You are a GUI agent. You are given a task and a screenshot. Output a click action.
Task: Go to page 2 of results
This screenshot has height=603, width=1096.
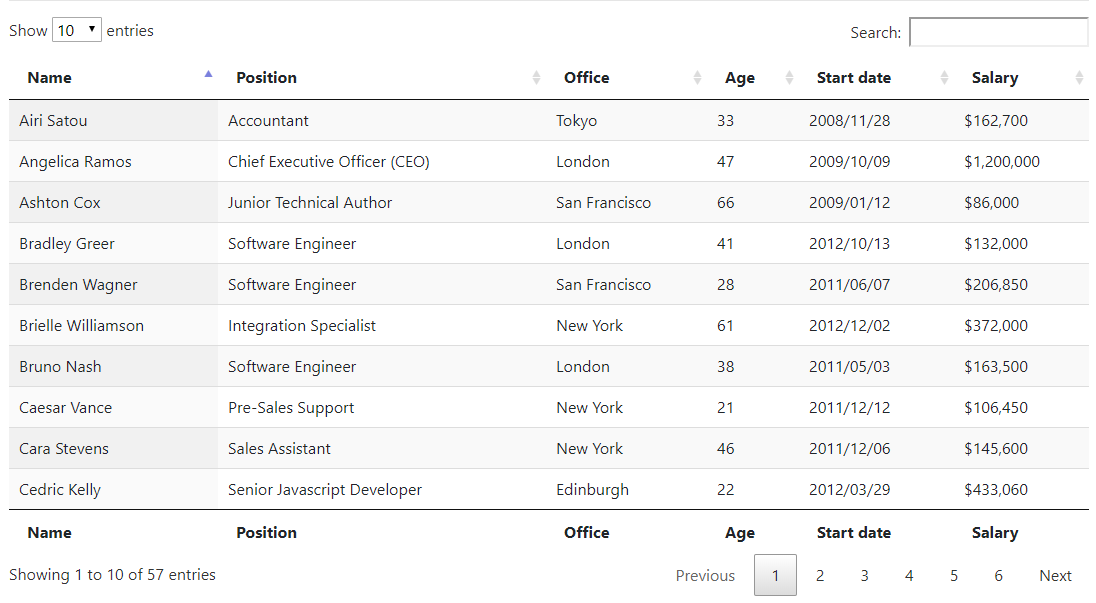[x=820, y=576]
